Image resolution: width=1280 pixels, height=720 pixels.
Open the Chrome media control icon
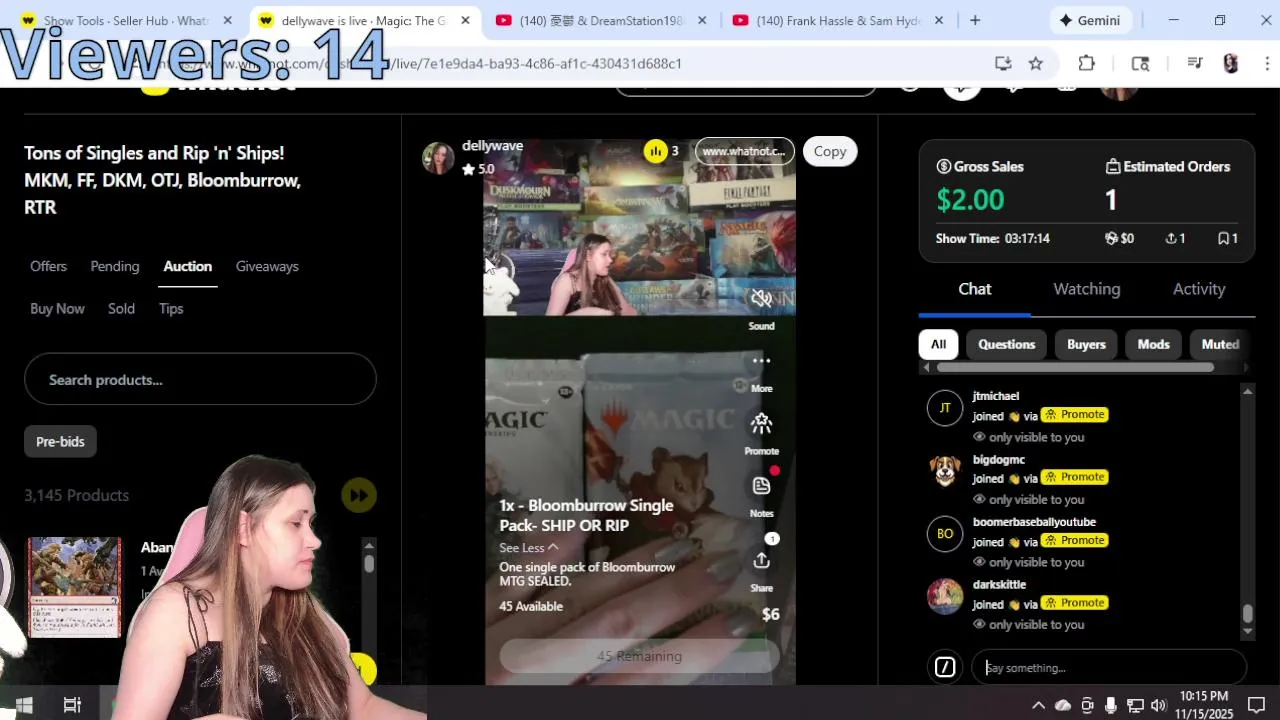point(1194,63)
